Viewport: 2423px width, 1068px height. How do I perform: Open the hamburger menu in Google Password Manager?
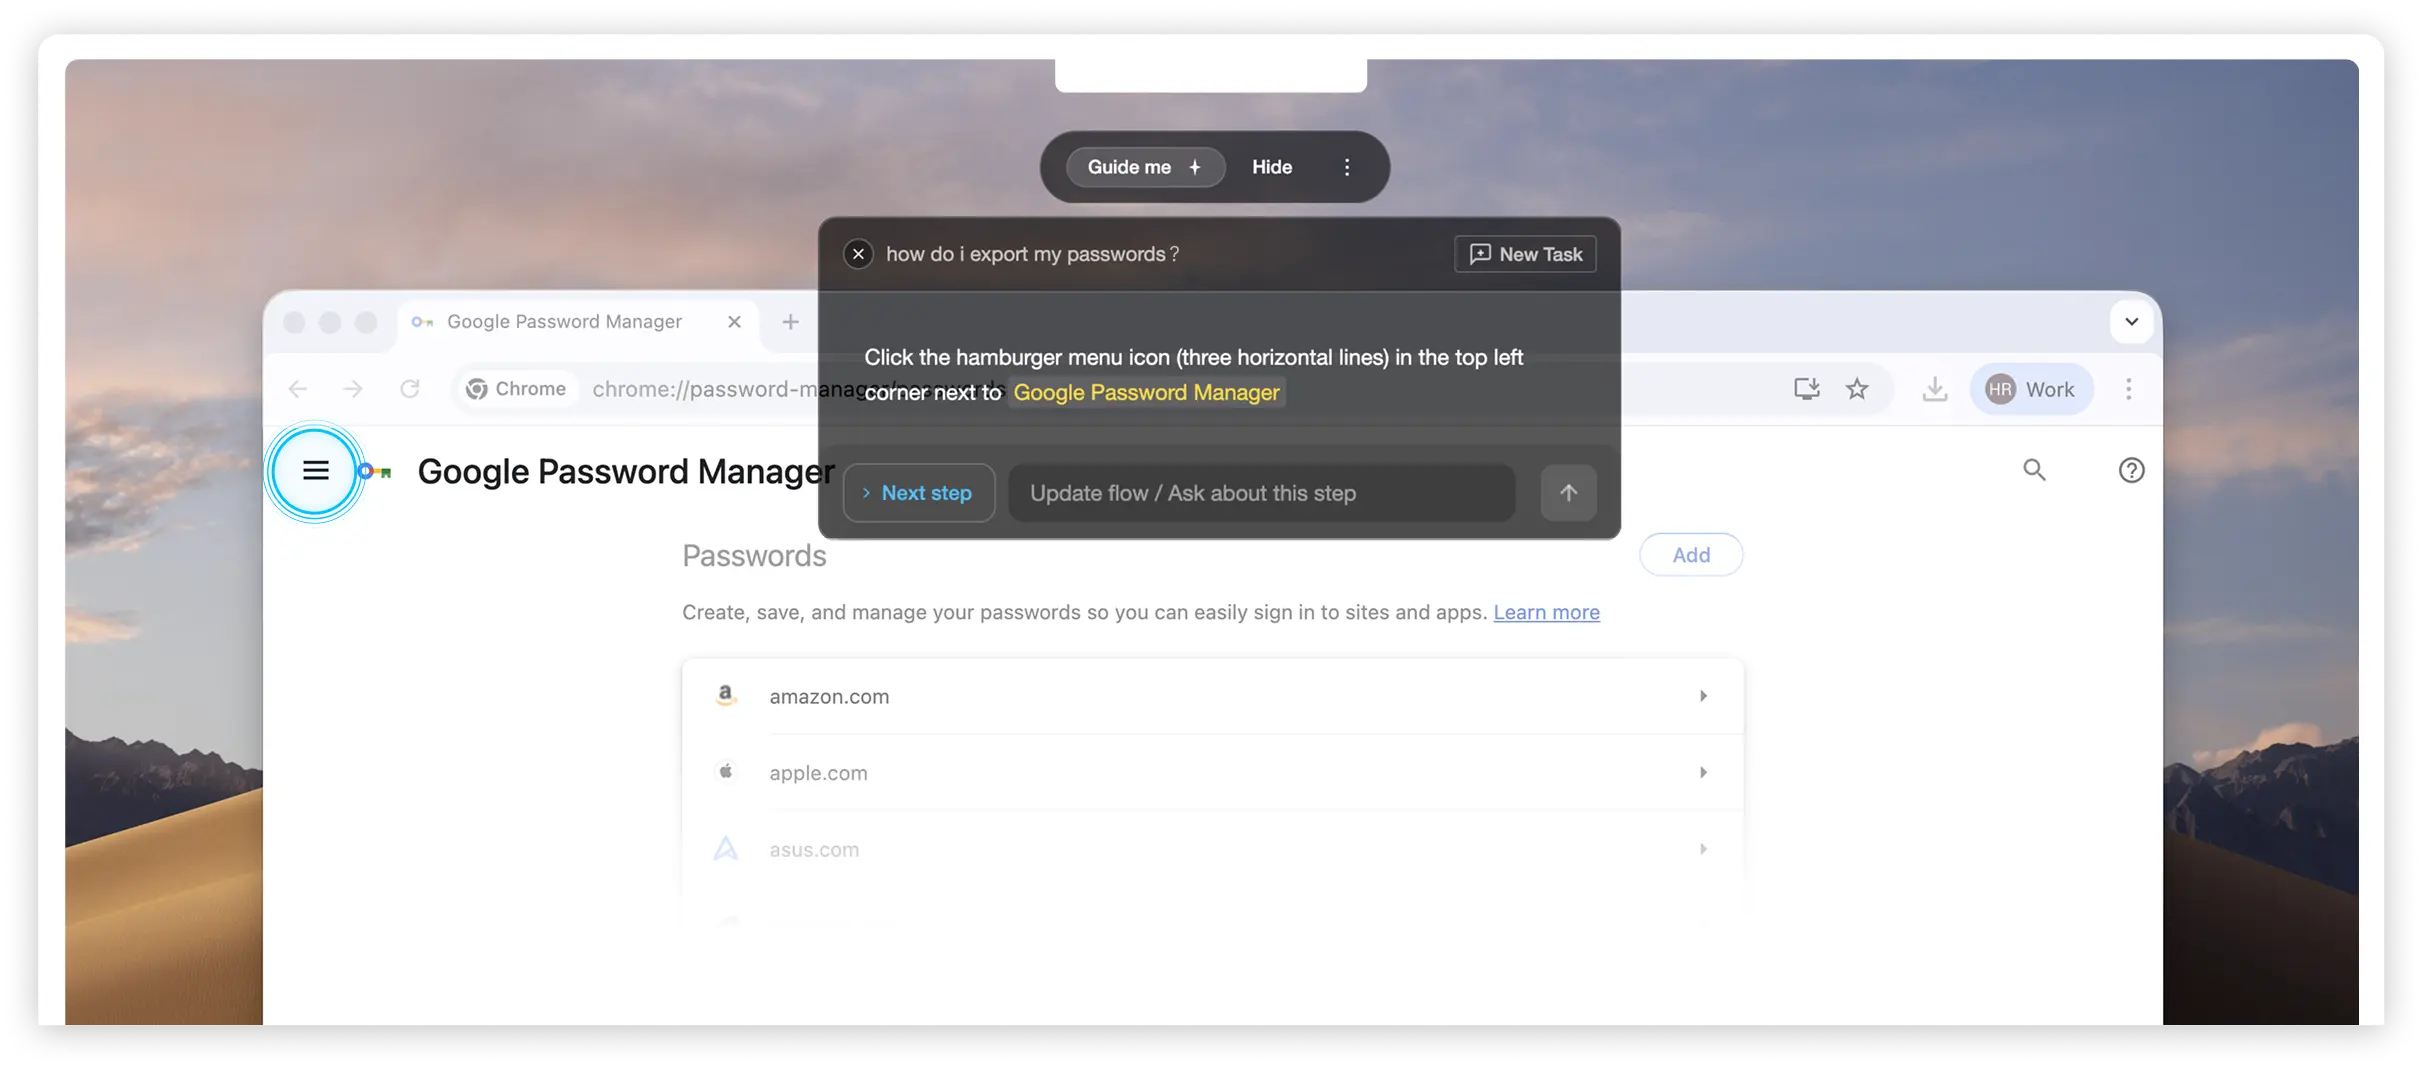(x=316, y=470)
